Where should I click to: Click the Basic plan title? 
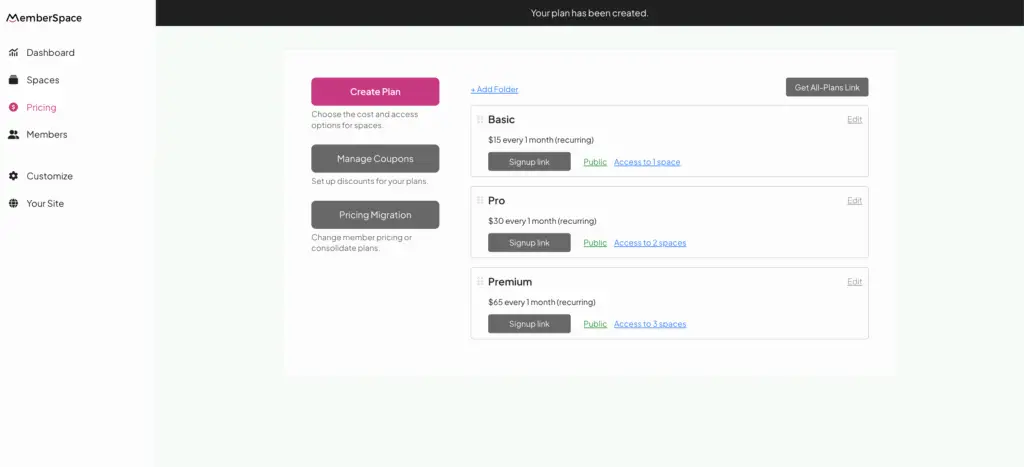point(501,120)
